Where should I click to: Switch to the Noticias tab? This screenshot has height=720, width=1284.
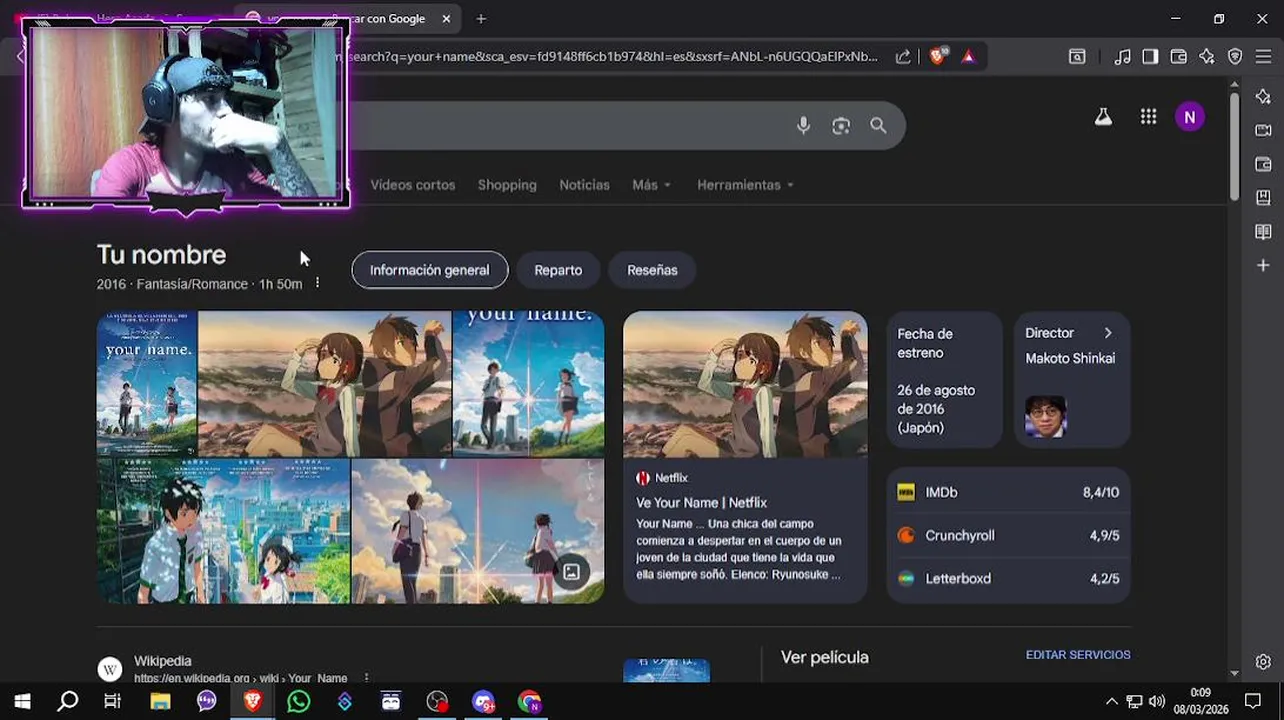584,185
